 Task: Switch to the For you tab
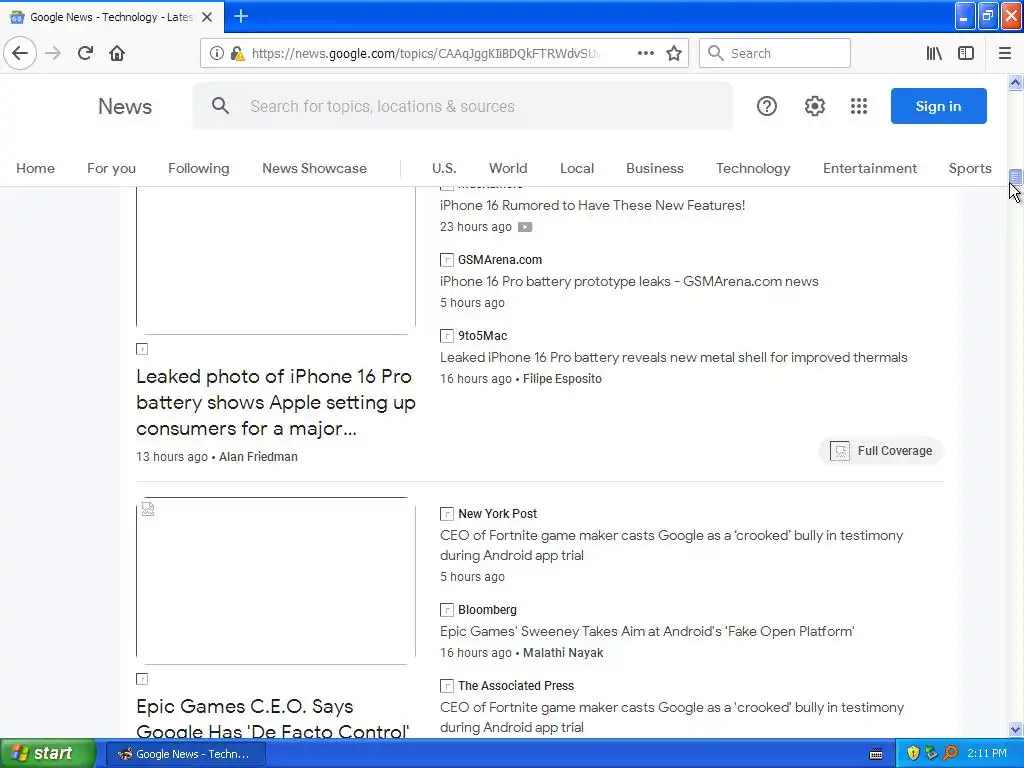click(x=112, y=168)
